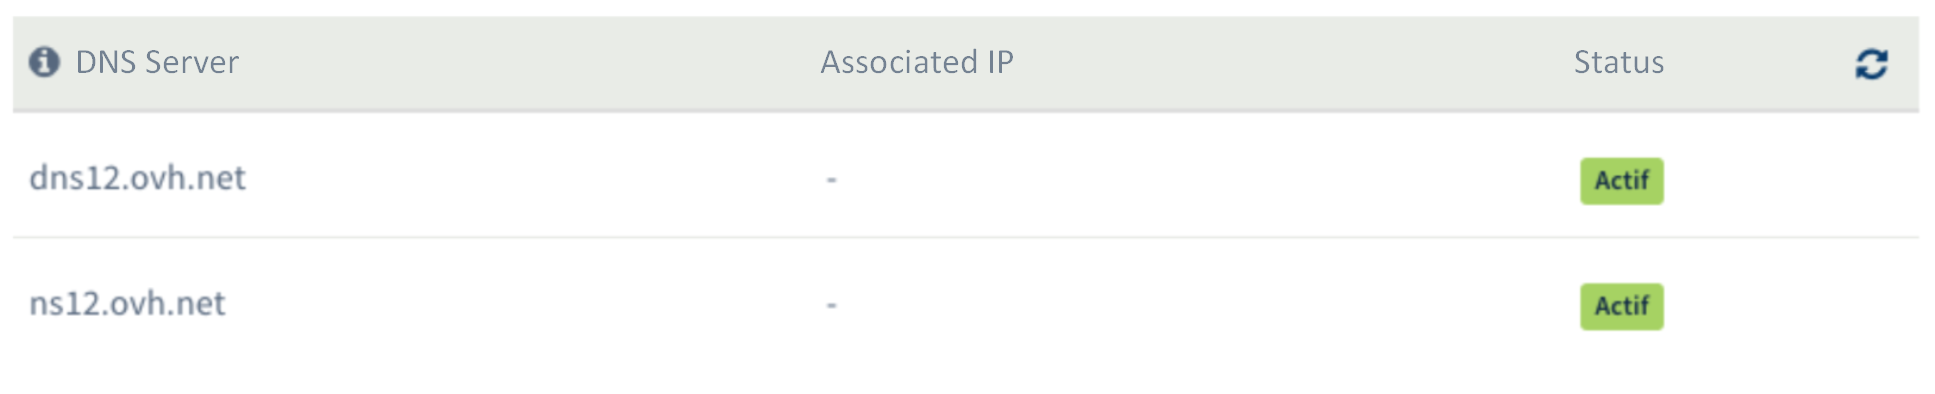This screenshot has height=394, width=1935.
Task: Click the associated IP dash for ns12.ovh.net
Action: (831, 305)
